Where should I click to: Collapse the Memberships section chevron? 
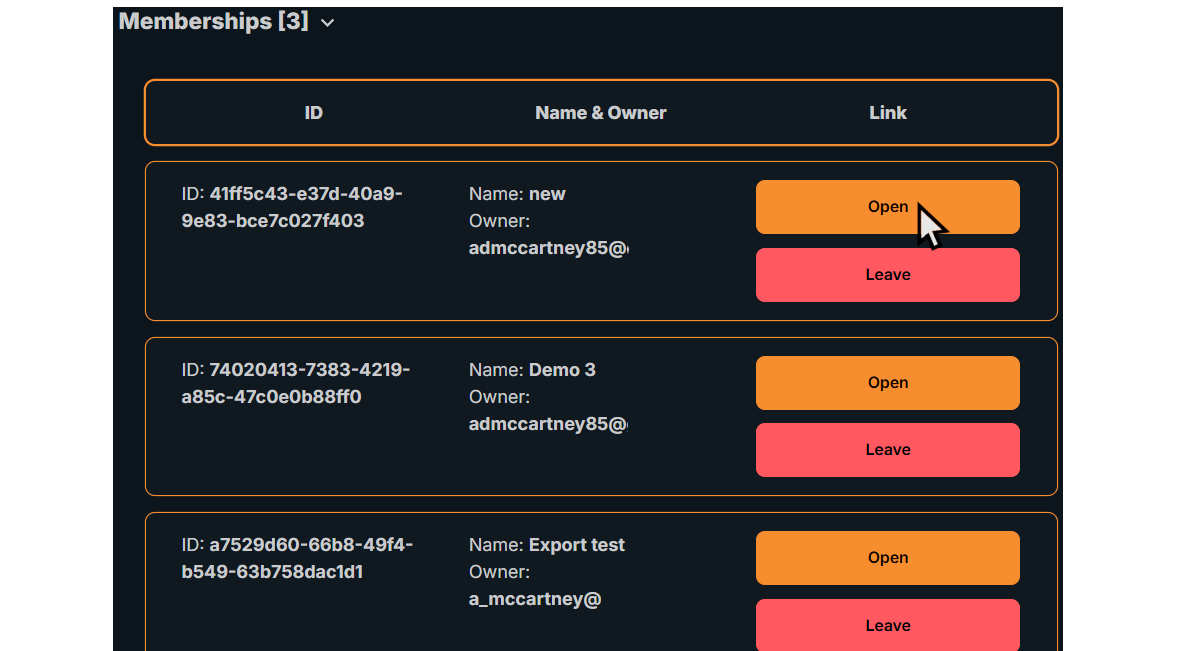tap(327, 23)
